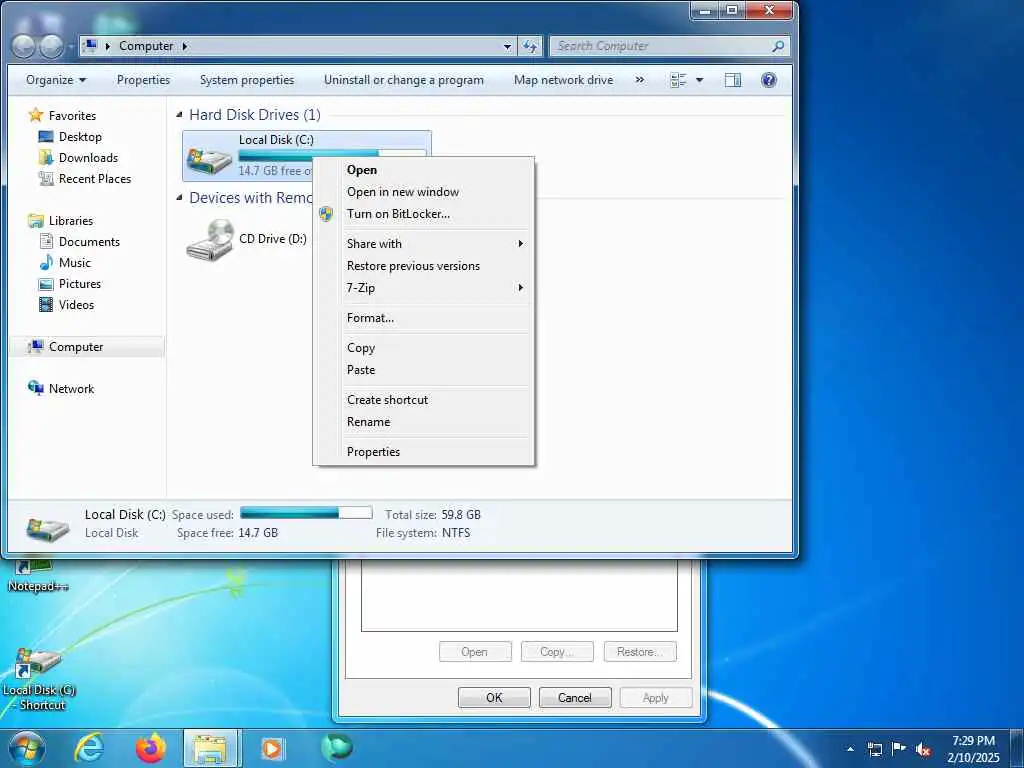Open the address bar history dropdown
1024x768 pixels.
click(x=507, y=46)
